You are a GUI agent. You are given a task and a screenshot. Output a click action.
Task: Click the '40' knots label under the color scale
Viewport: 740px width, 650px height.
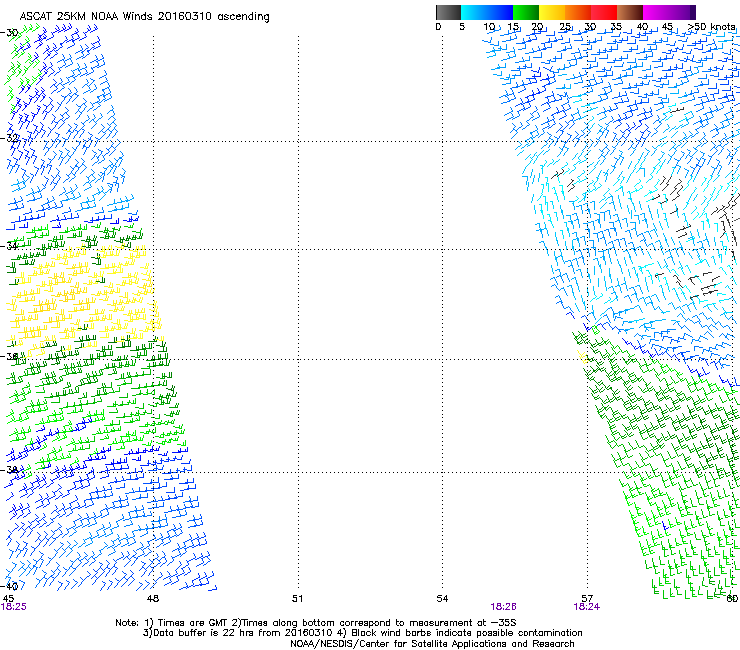642,27
